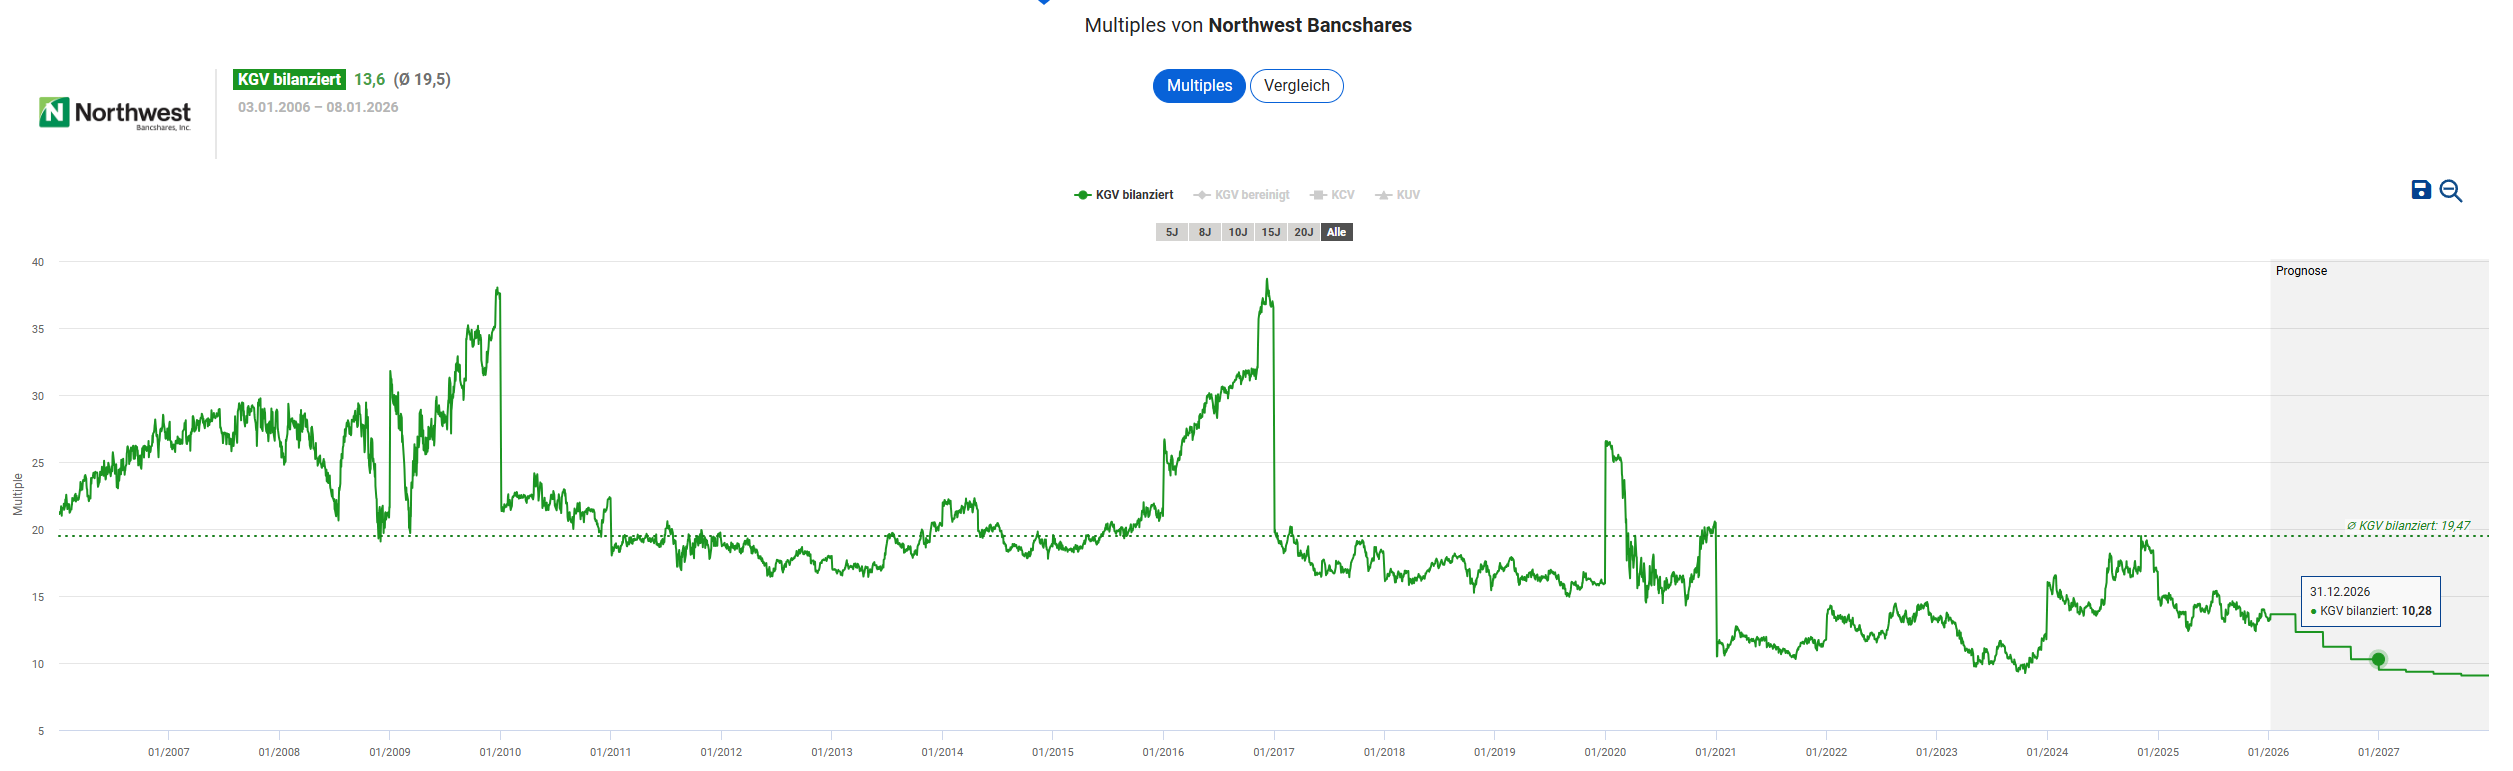Show the KCV series in the legend
2513x771 pixels.
[1333, 195]
